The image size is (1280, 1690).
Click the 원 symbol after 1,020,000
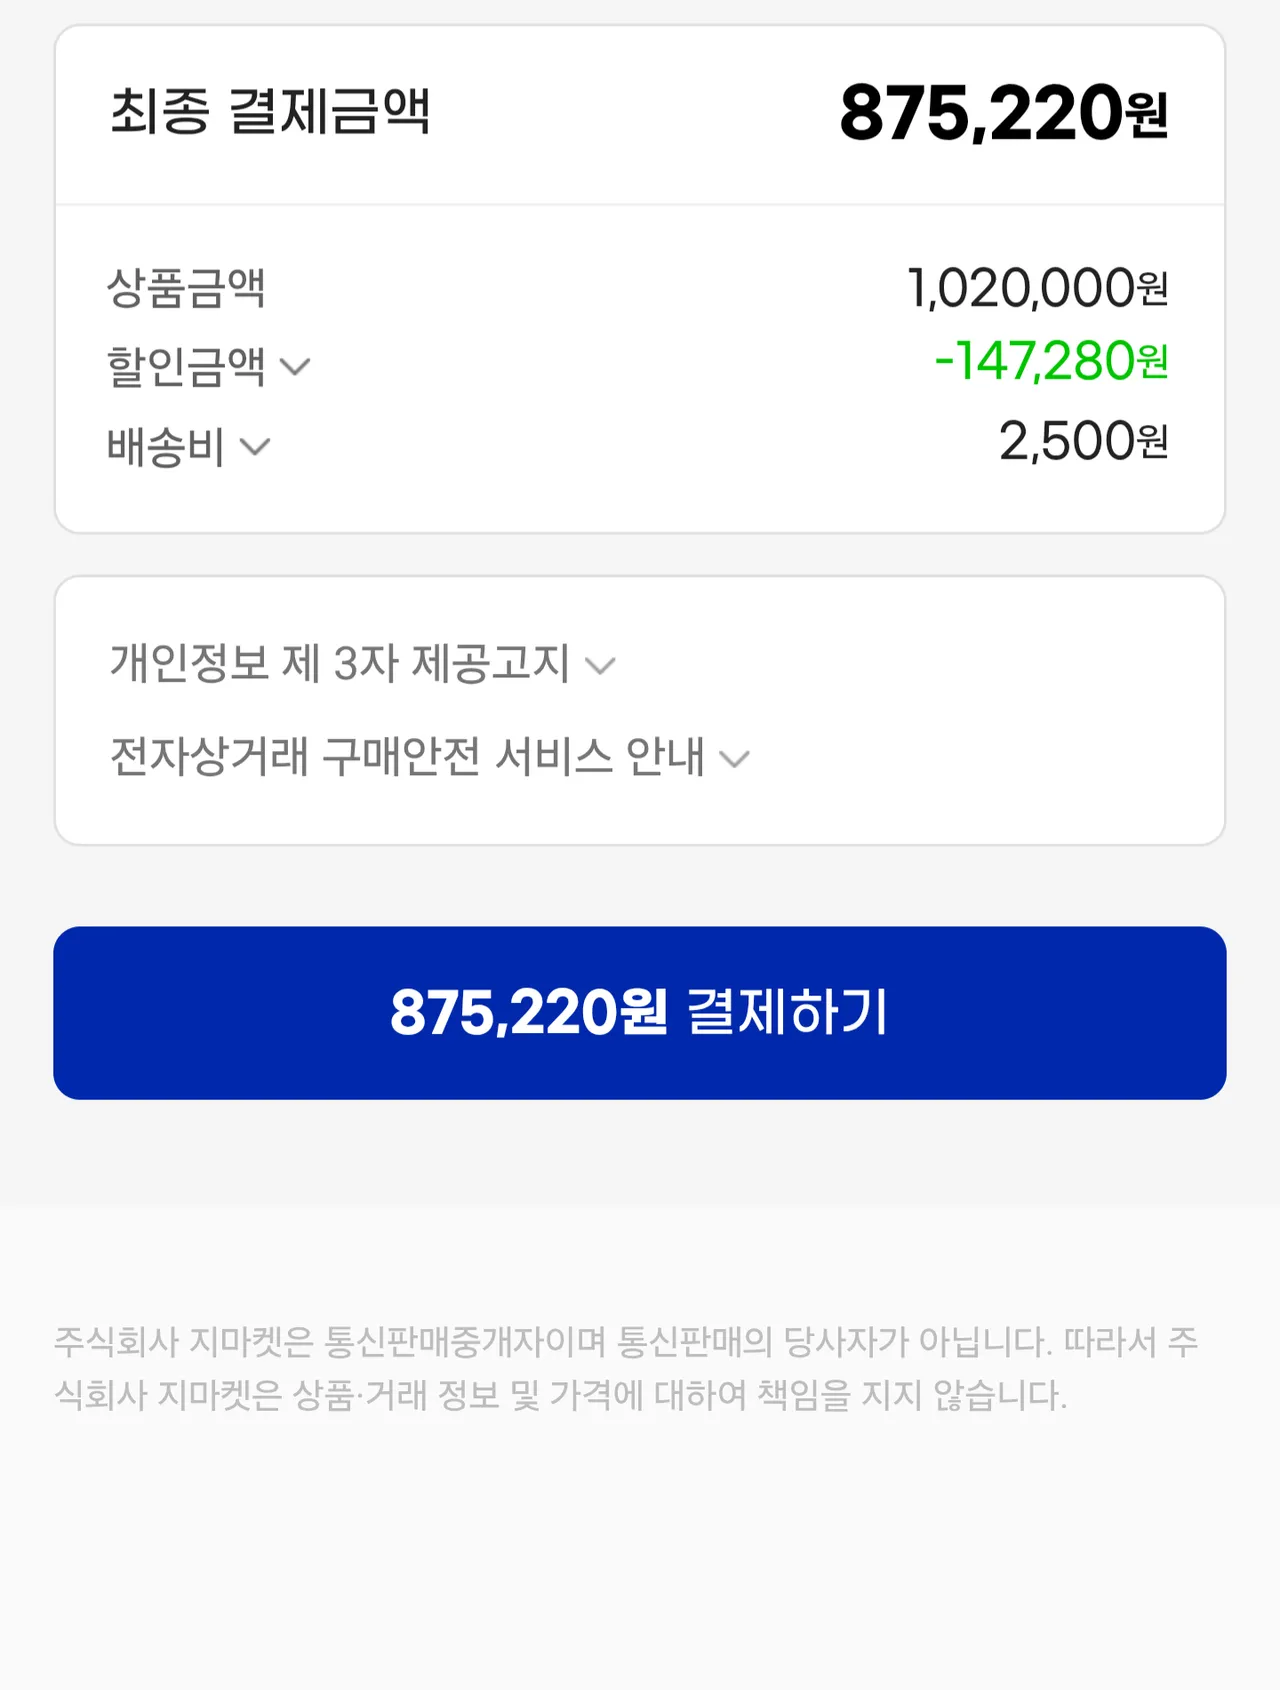click(1153, 290)
